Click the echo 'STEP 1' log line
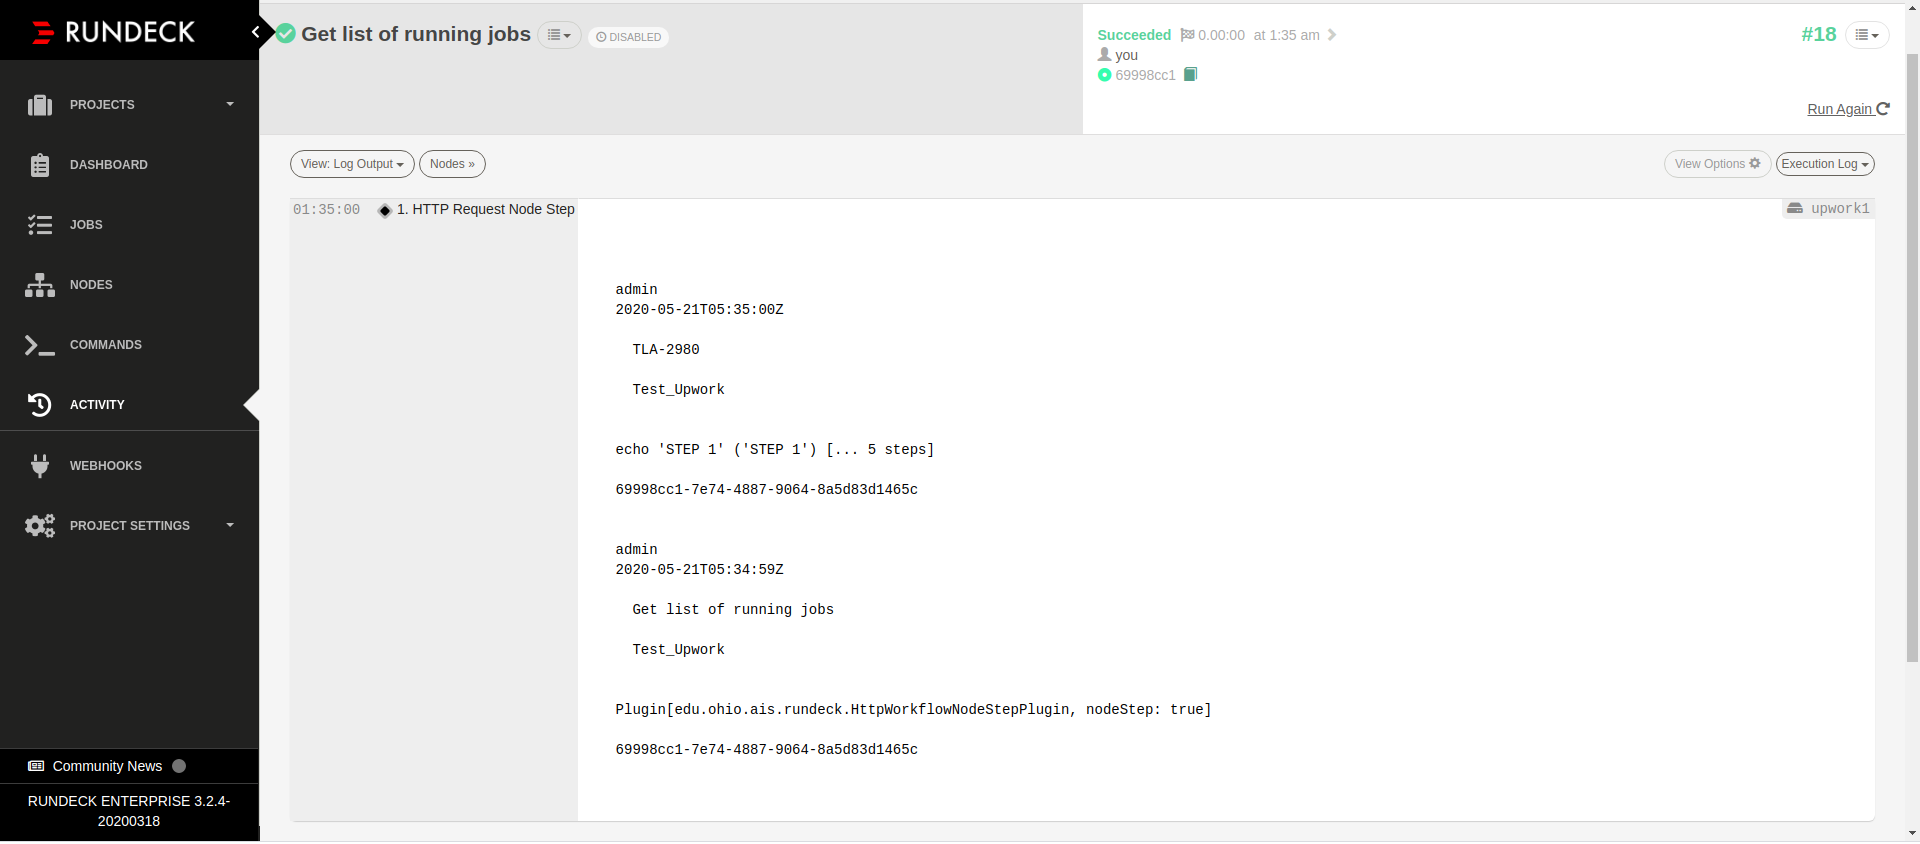Viewport: 1920px width, 844px height. [x=775, y=450]
